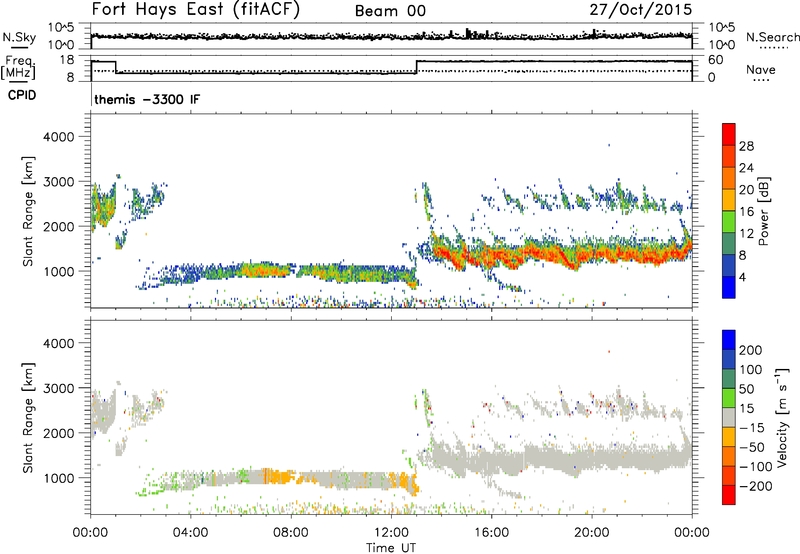Click the '20:00' time tick label
This screenshot has width=800, height=554.
click(x=591, y=533)
